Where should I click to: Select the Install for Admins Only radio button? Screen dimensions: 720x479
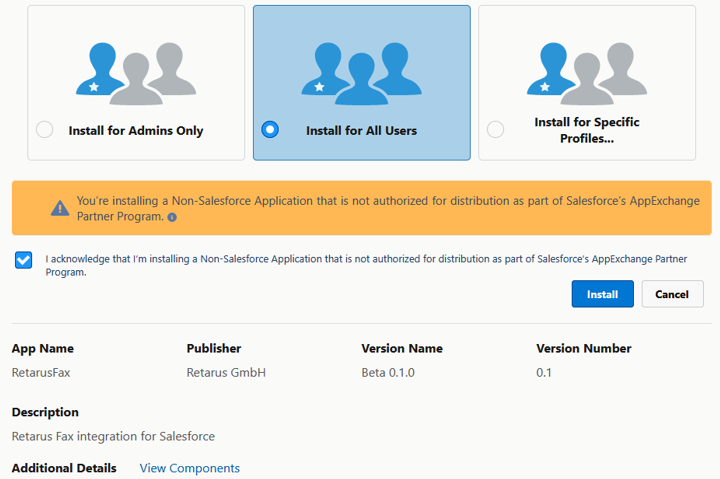click(x=44, y=130)
